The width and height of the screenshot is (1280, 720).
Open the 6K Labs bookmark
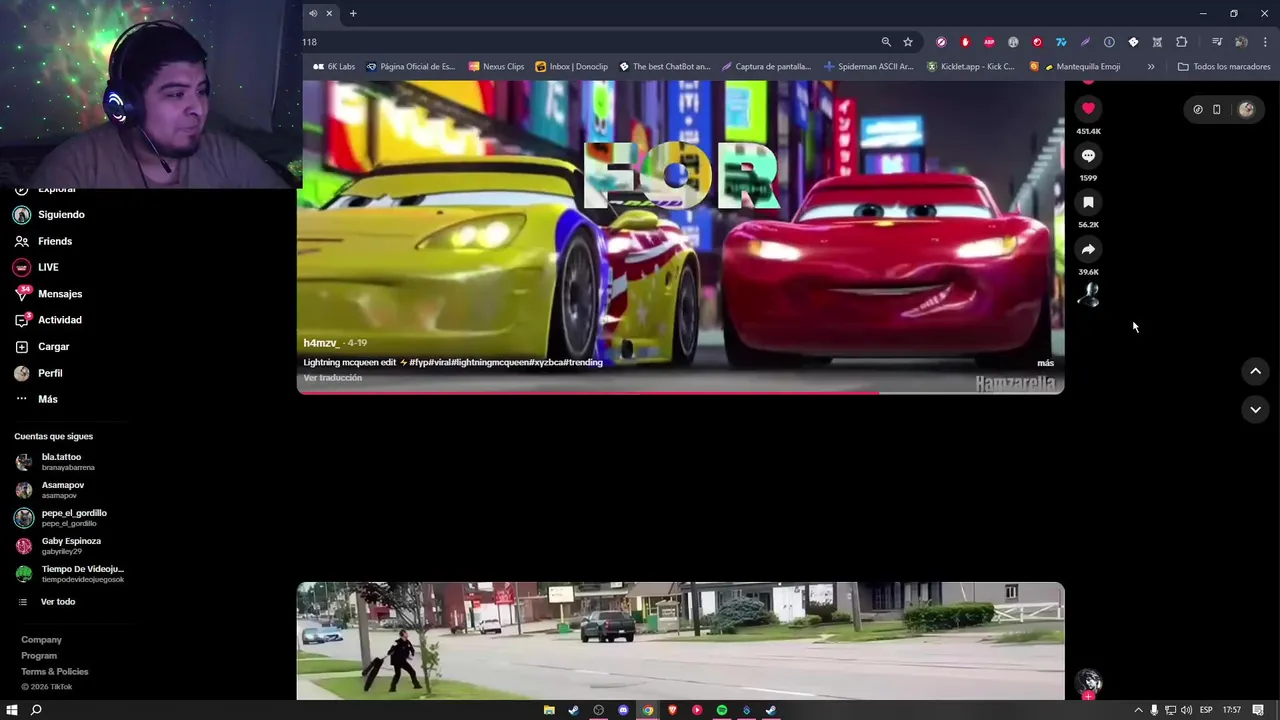click(334, 67)
